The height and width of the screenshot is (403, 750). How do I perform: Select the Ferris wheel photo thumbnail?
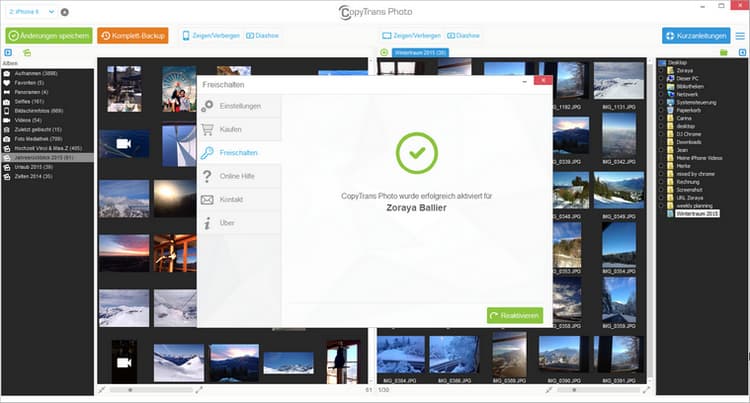(x=179, y=89)
